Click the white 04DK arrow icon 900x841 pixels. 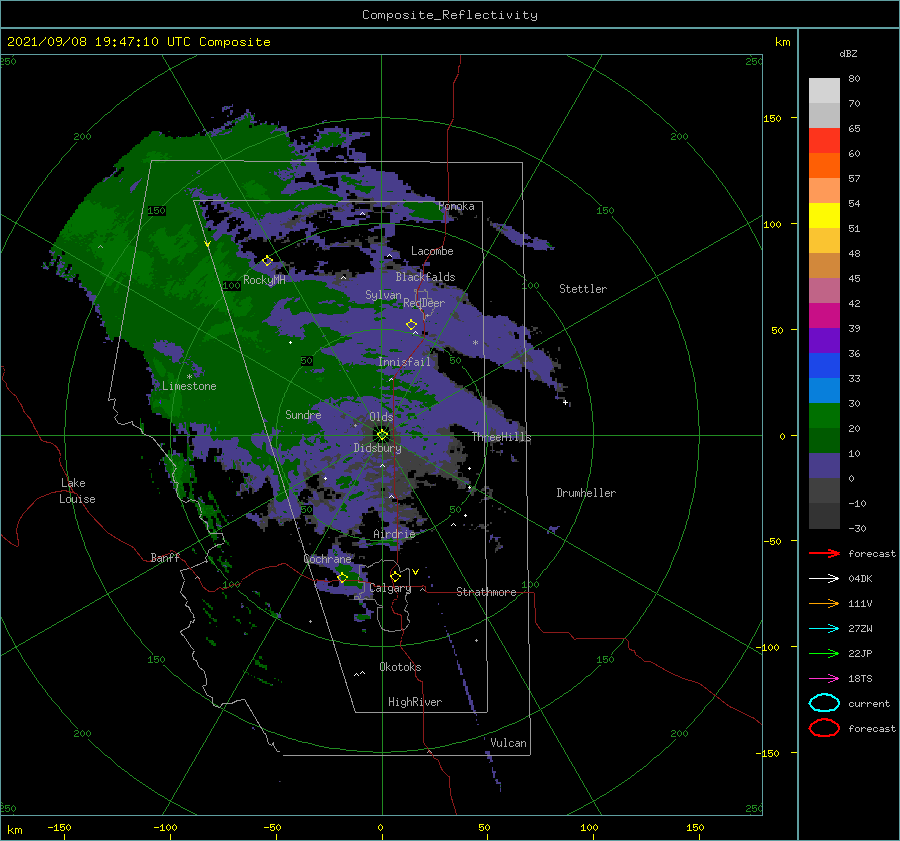pyautogui.click(x=824, y=579)
